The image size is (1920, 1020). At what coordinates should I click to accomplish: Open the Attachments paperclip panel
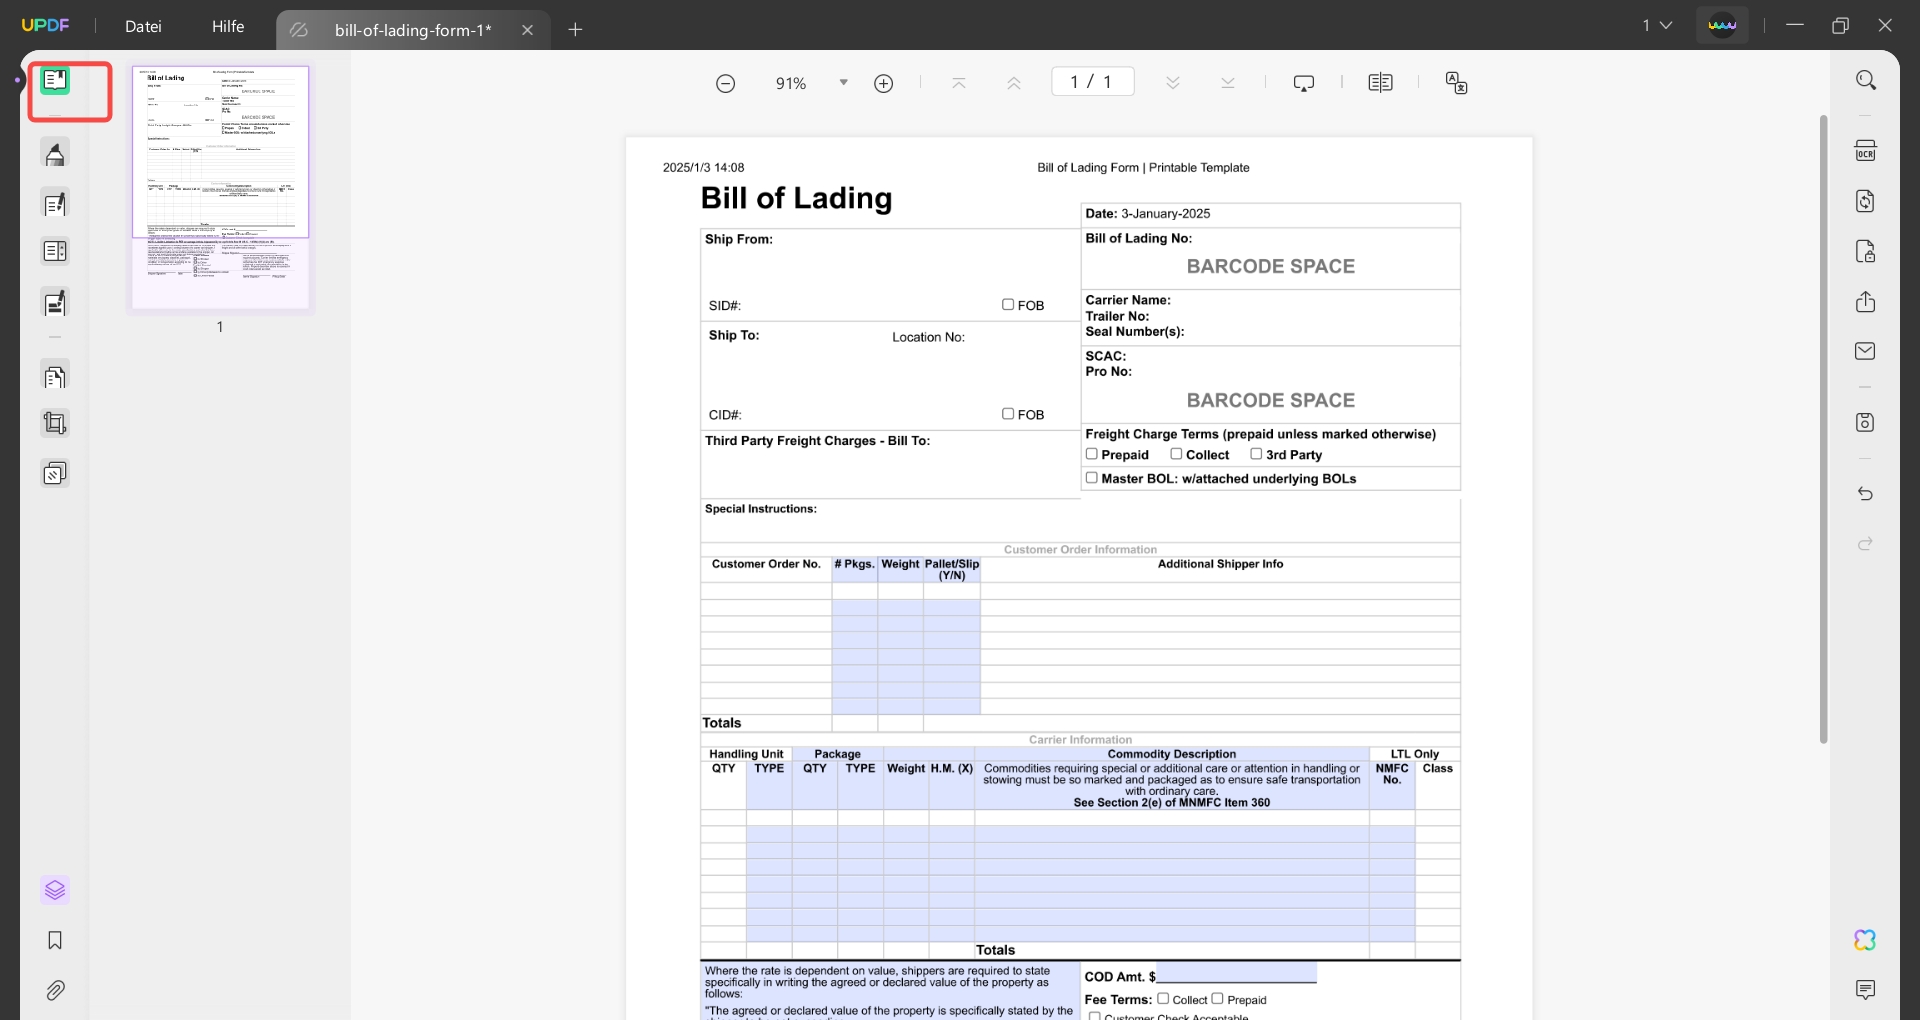[55, 990]
